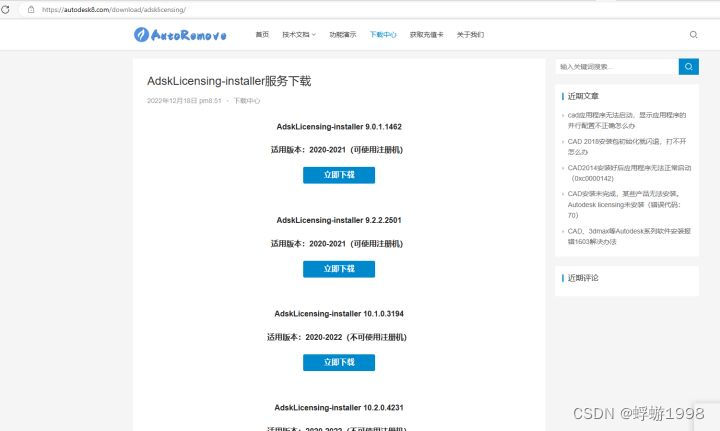720x431 pixels.
Task: Click the text AdskLicensing-installer 9.0.1.1462
Action: click(339, 127)
